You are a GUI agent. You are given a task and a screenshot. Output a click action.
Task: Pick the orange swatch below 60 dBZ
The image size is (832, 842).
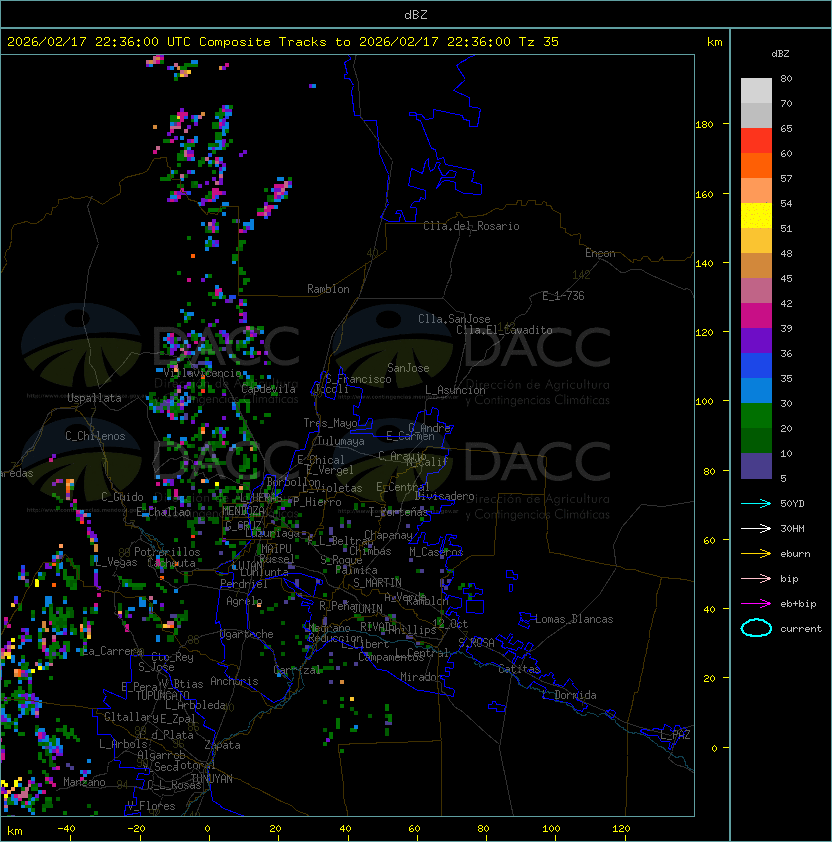(x=756, y=166)
